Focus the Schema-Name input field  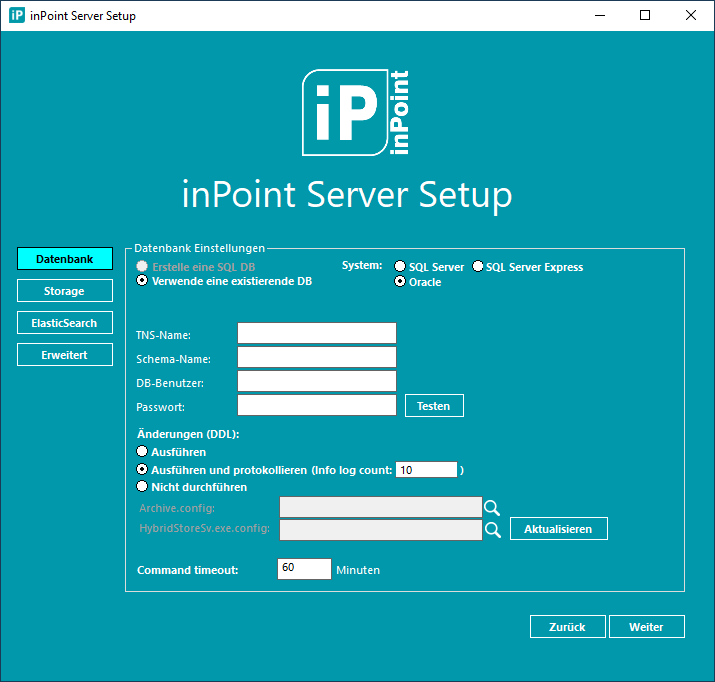[317, 357]
